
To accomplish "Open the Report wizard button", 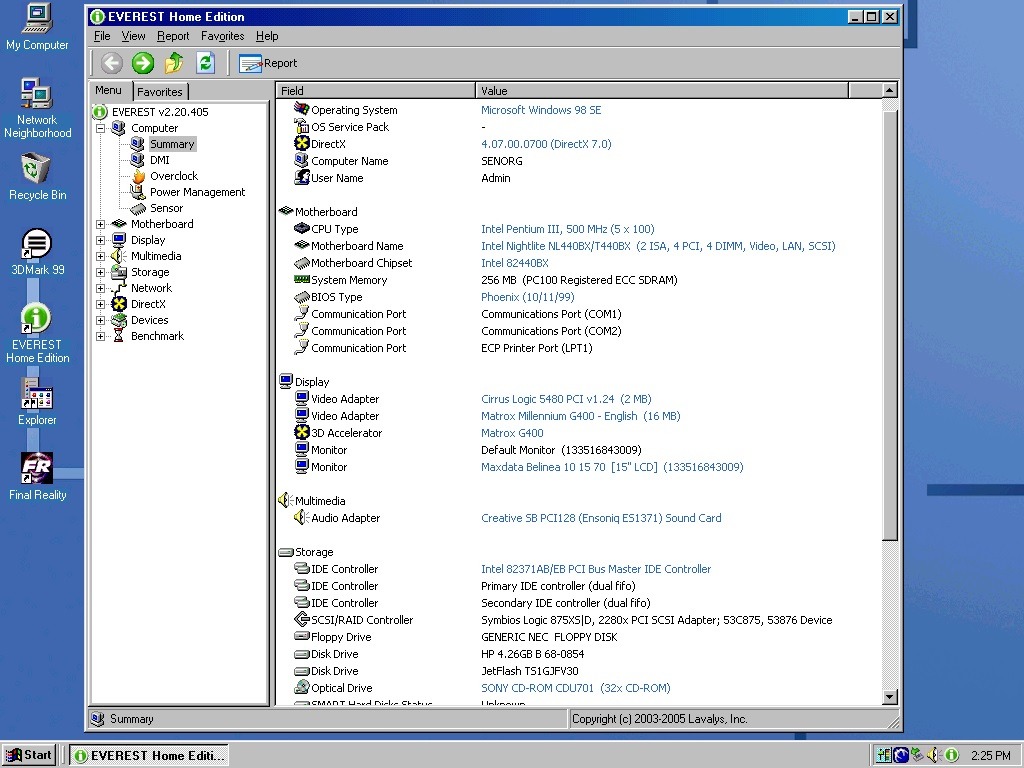I will (268, 63).
